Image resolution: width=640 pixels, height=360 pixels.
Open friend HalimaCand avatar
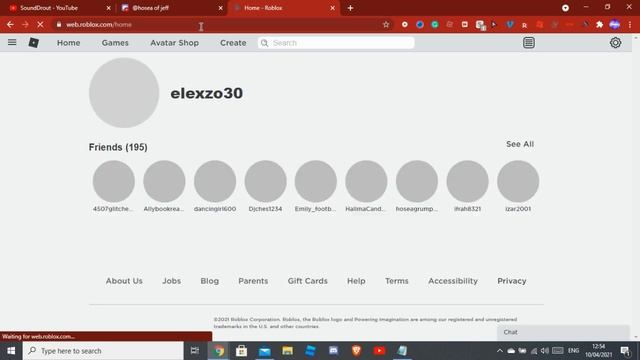[366, 181]
